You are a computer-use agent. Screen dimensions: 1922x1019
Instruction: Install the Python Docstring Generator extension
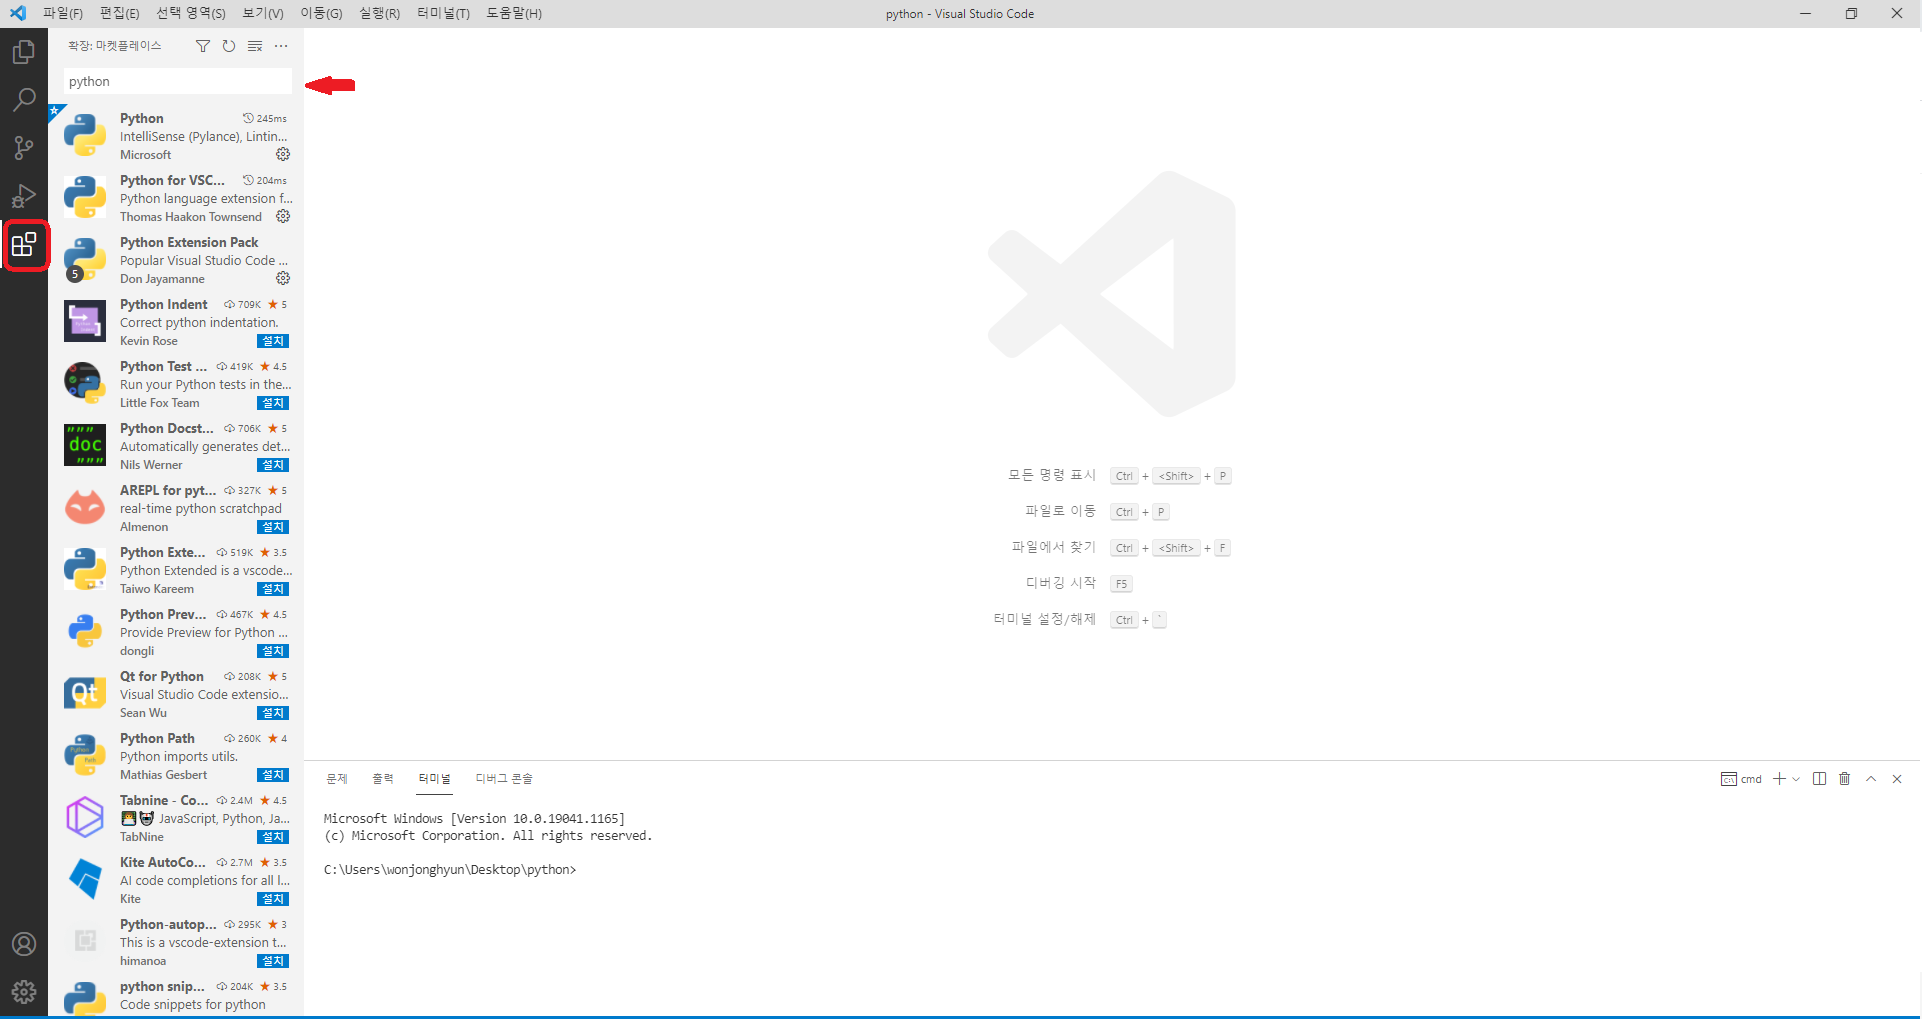(x=273, y=465)
